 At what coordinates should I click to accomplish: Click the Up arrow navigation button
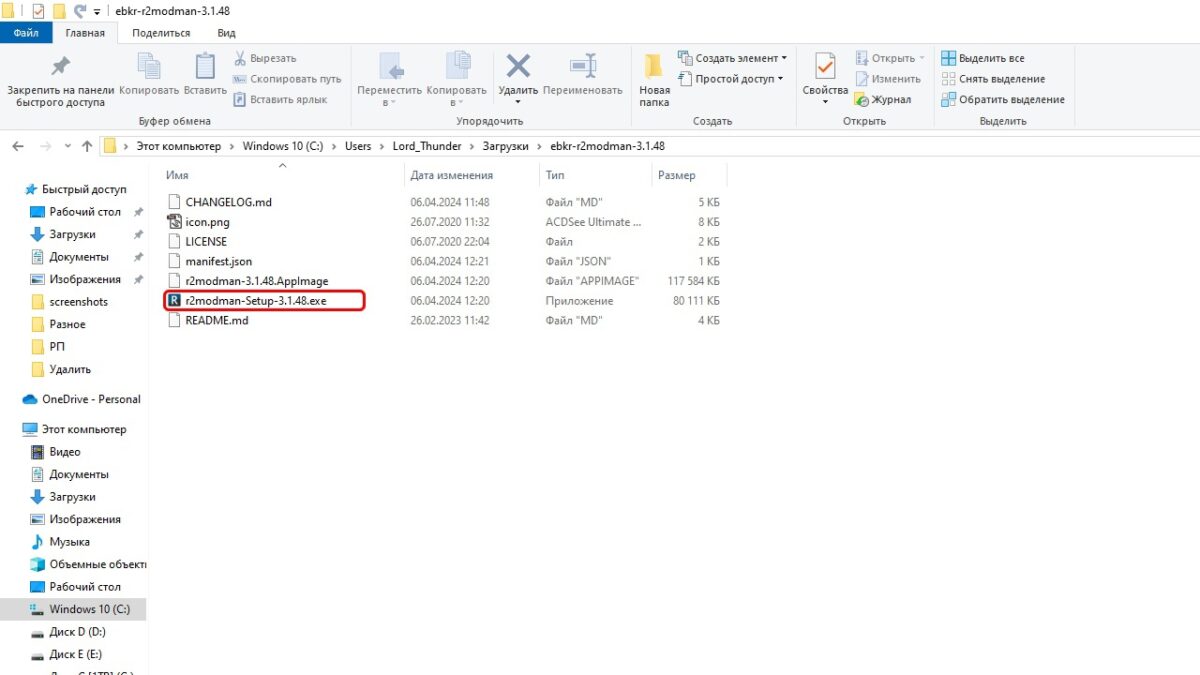point(87,146)
